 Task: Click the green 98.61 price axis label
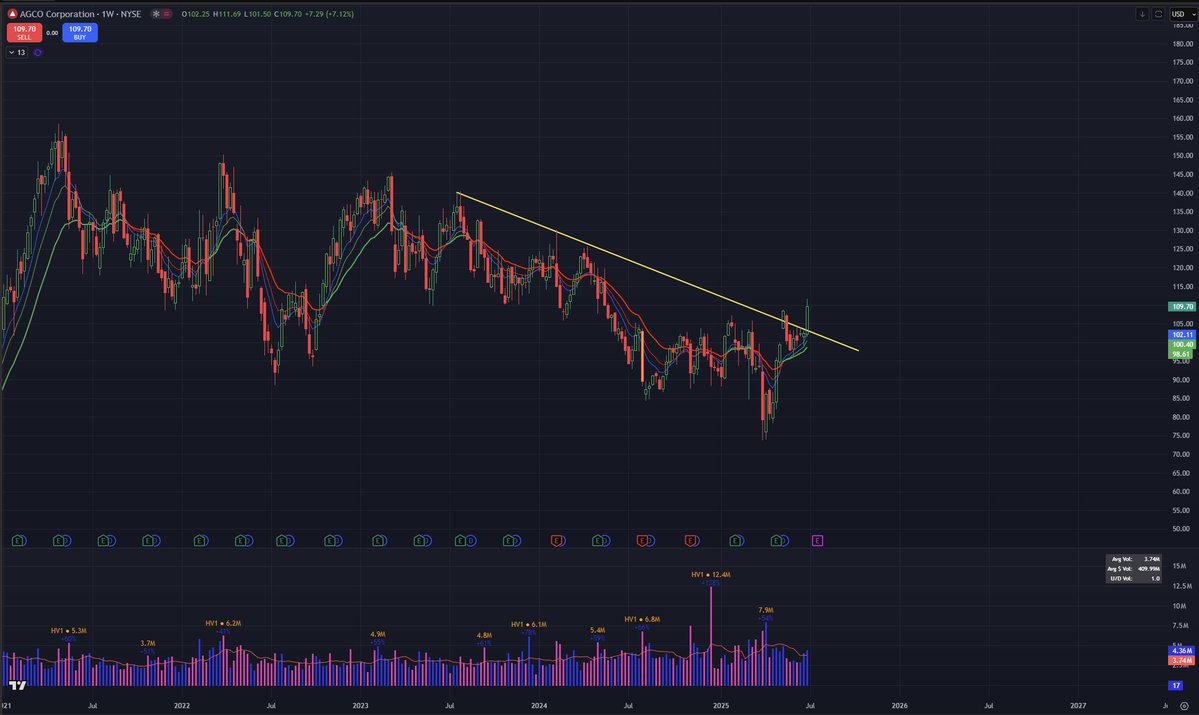coord(1182,355)
